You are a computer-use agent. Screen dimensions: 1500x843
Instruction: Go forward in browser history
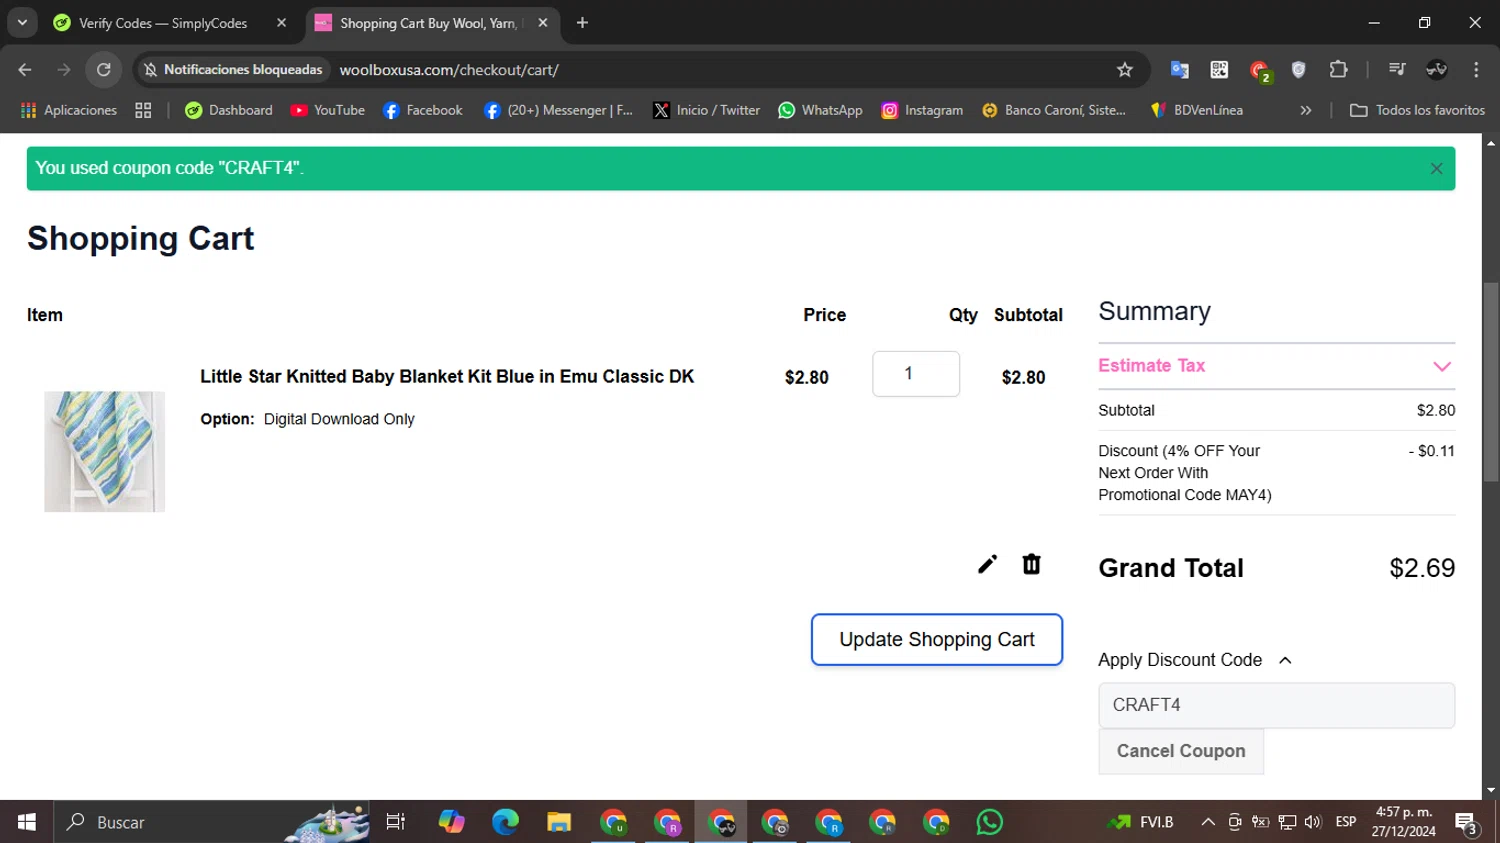(x=64, y=70)
